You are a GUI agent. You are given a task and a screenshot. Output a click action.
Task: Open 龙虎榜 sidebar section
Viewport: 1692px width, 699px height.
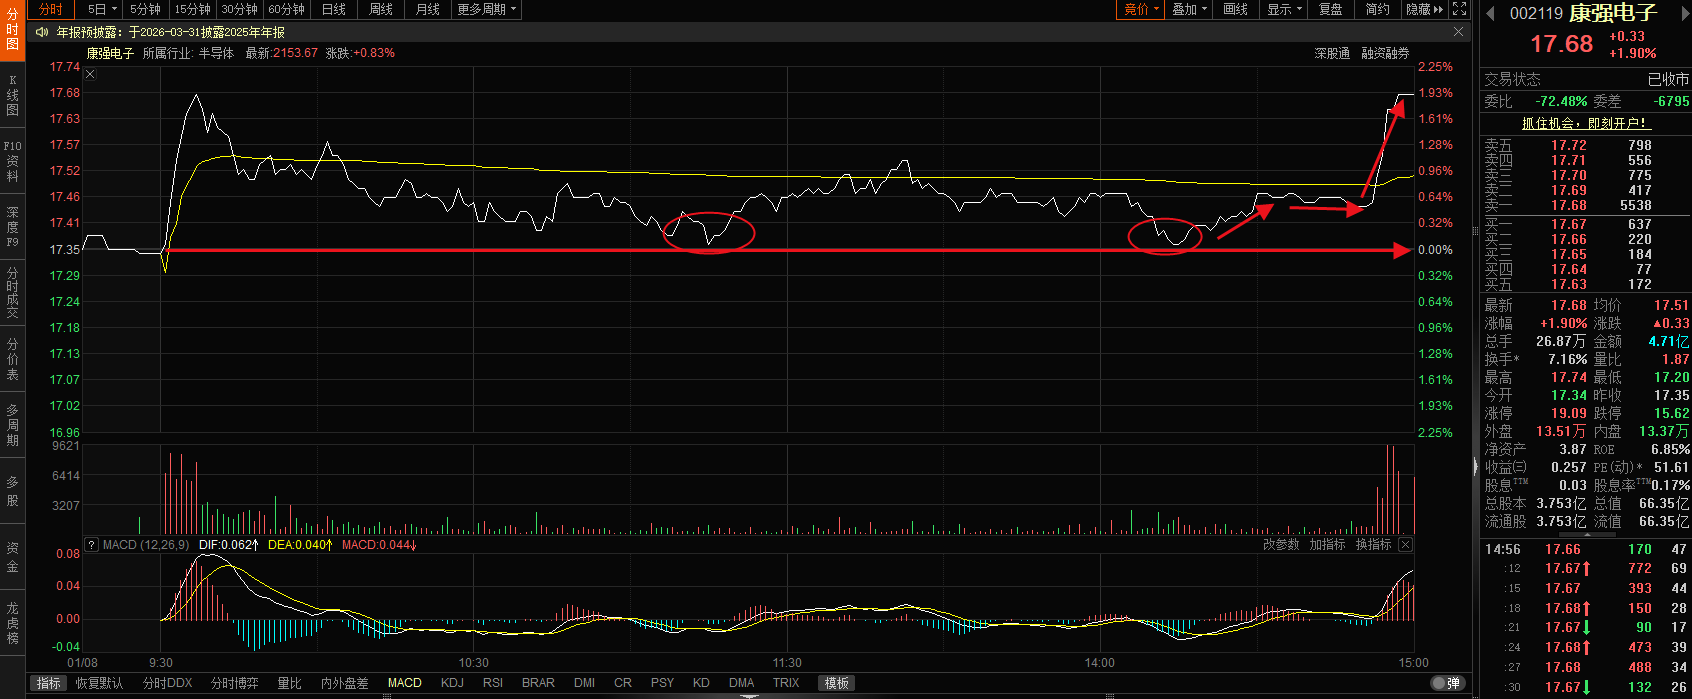coord(12,623)
